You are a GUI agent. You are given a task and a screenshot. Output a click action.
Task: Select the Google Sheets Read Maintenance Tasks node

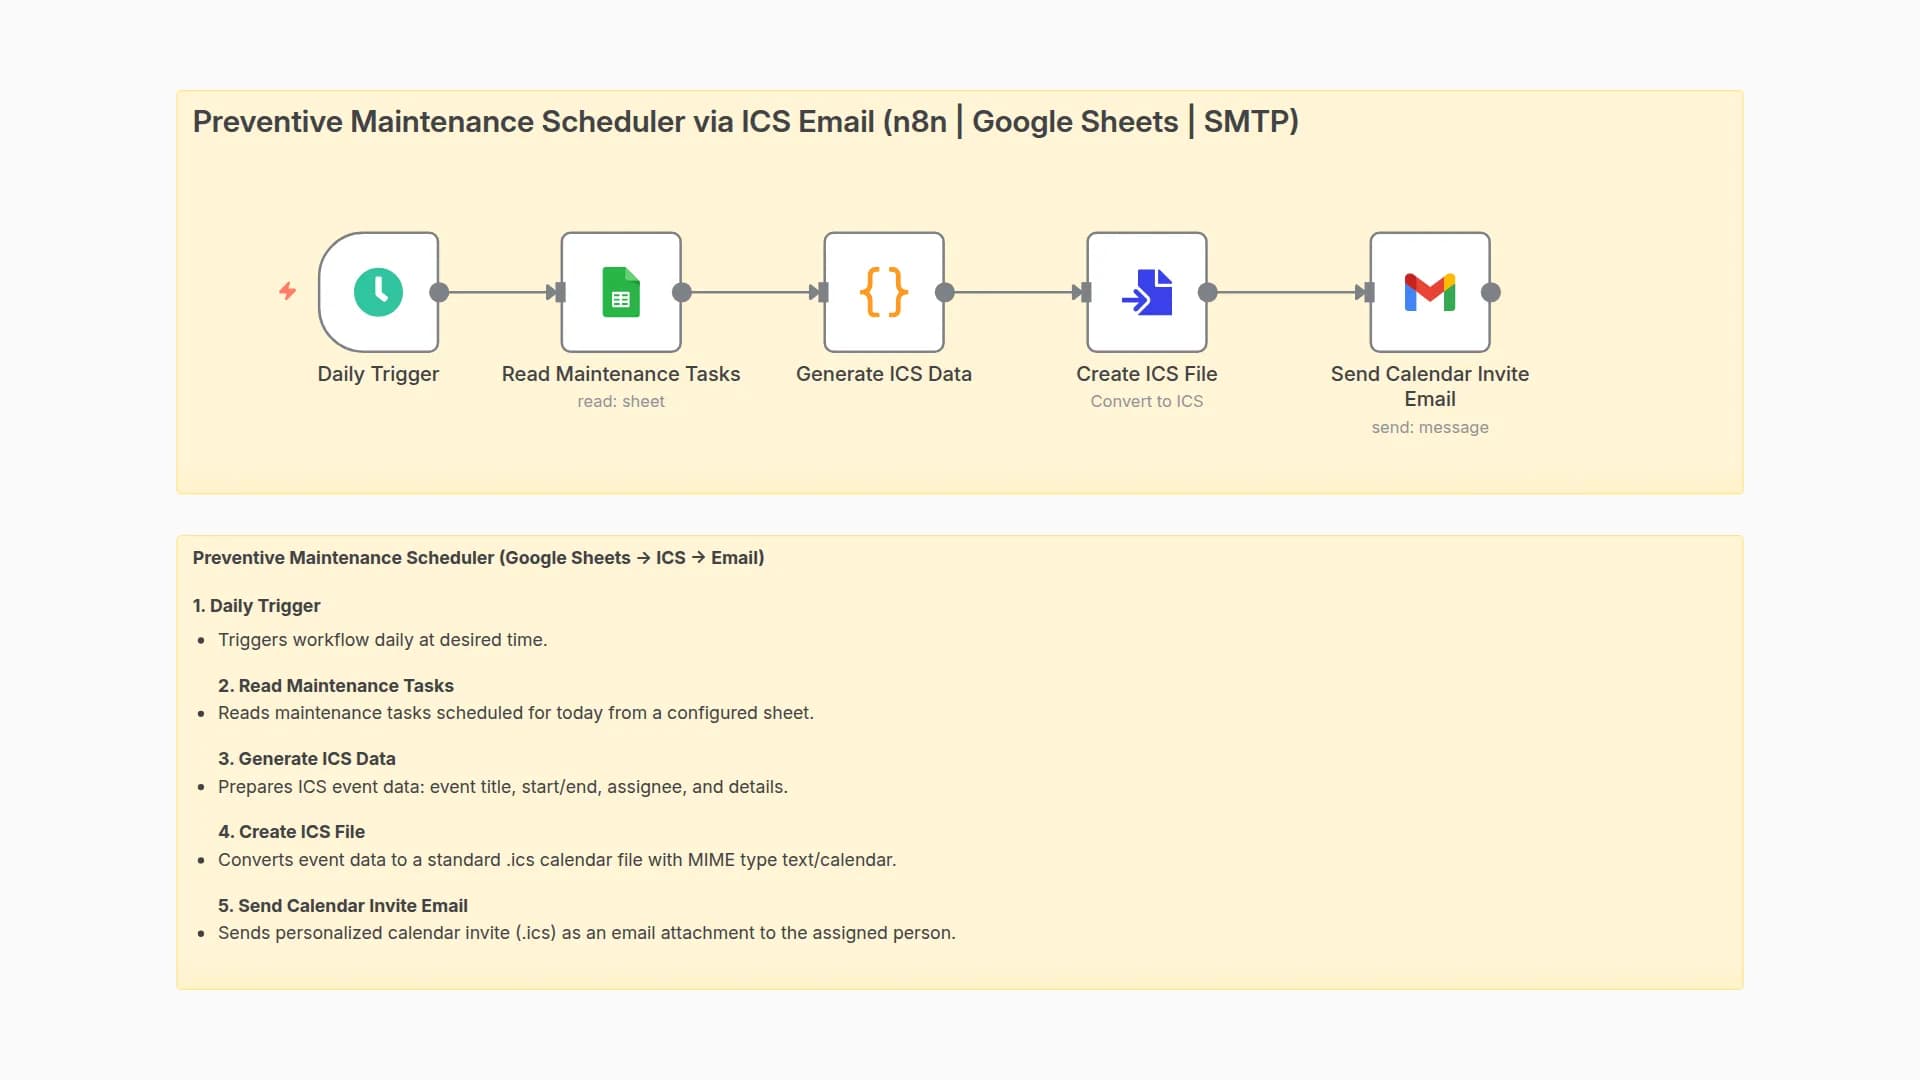(x=620, y=292)
